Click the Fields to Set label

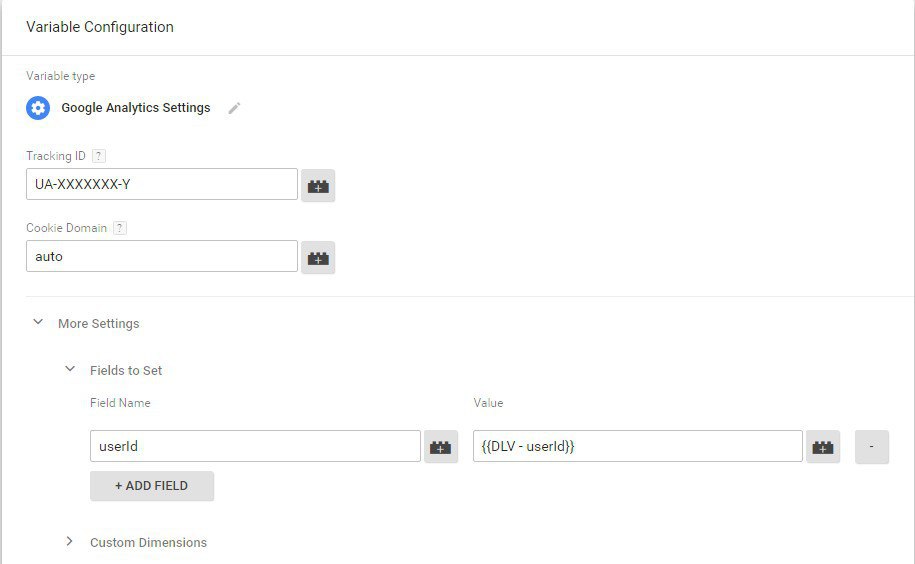126,370
